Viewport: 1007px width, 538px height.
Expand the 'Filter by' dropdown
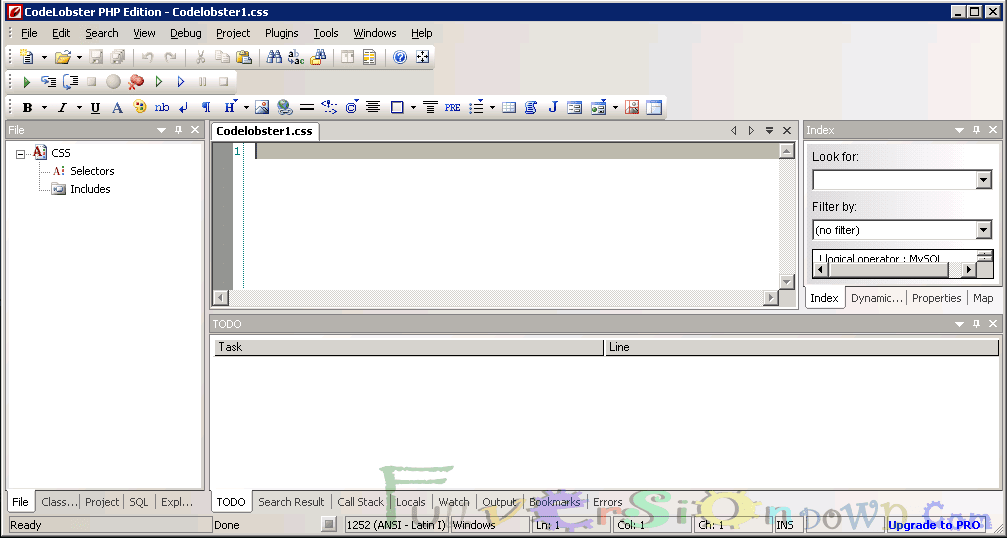983,230
